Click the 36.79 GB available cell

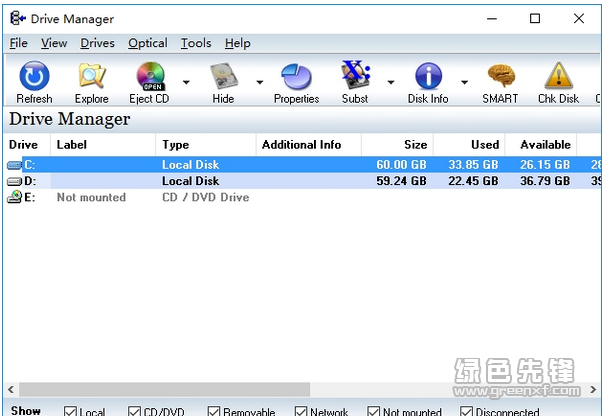545,181
